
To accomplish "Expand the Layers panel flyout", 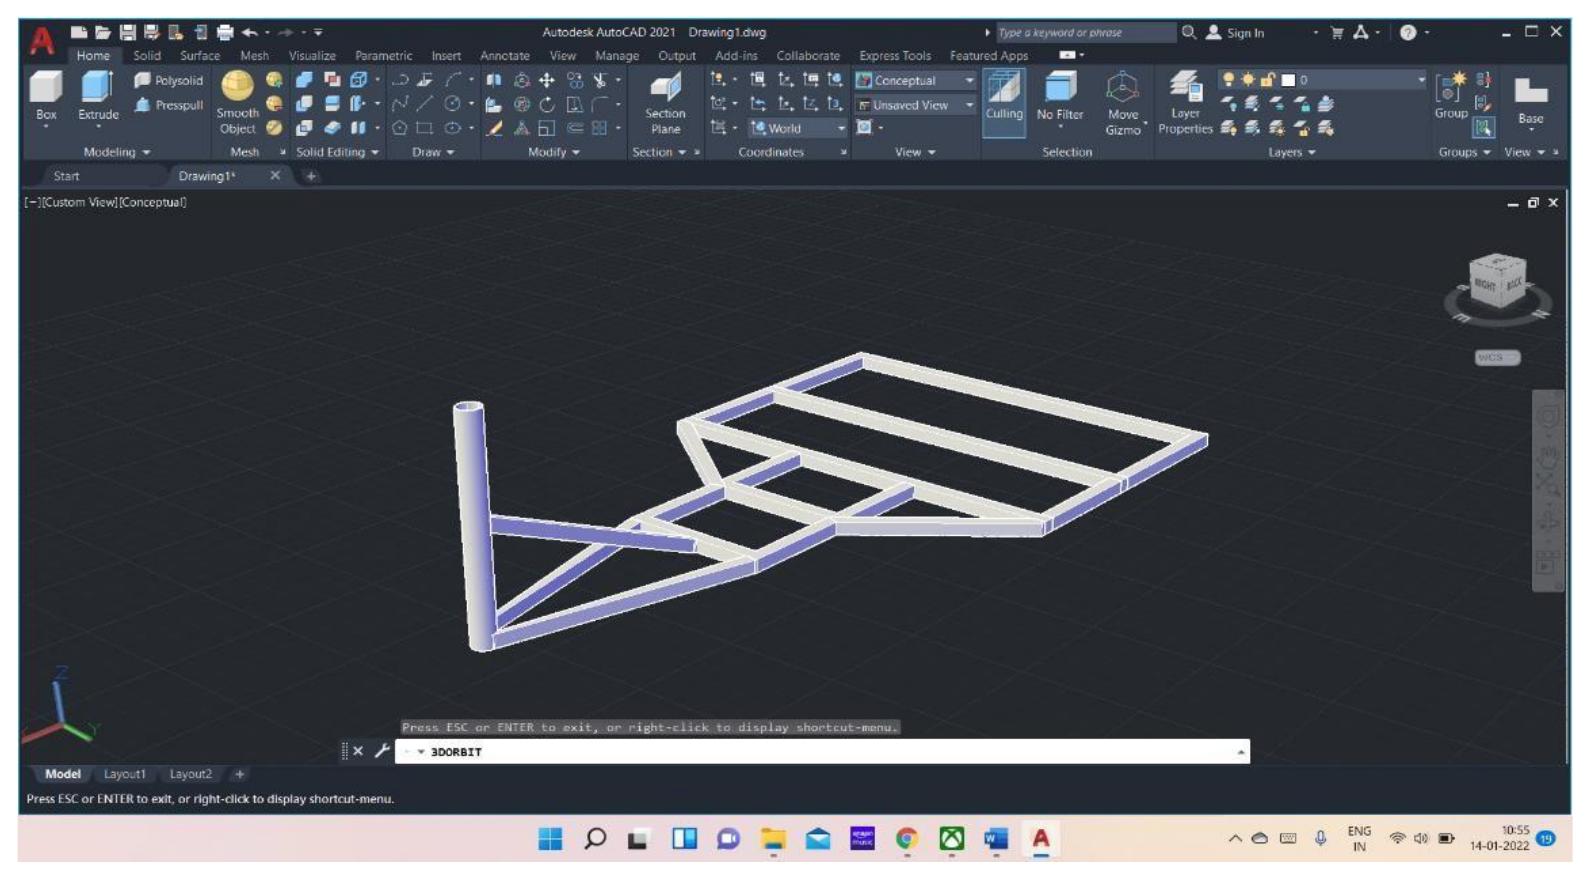I will pyautogui.click(x=1292, y=152).
